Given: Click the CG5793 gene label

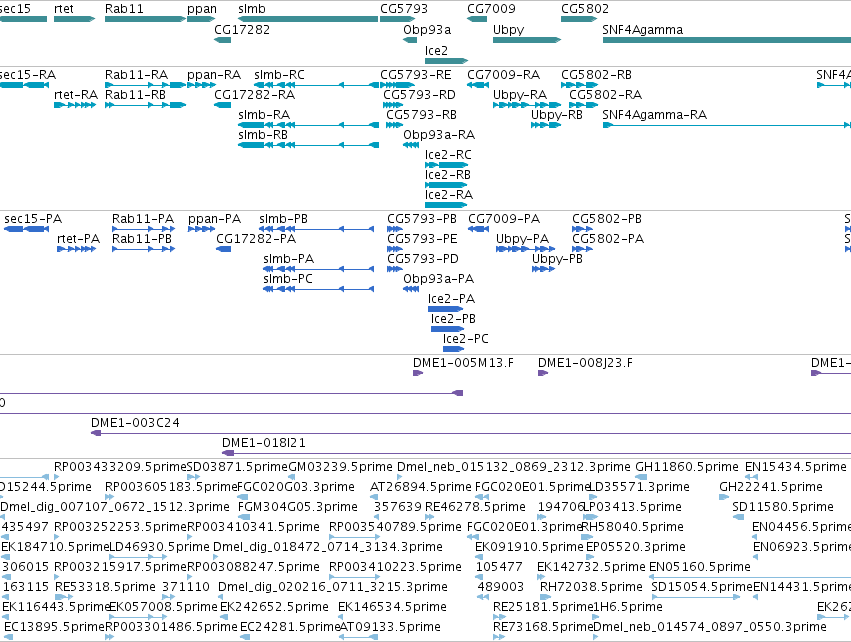Looking at the screenshot, I should tap(404, 9).
